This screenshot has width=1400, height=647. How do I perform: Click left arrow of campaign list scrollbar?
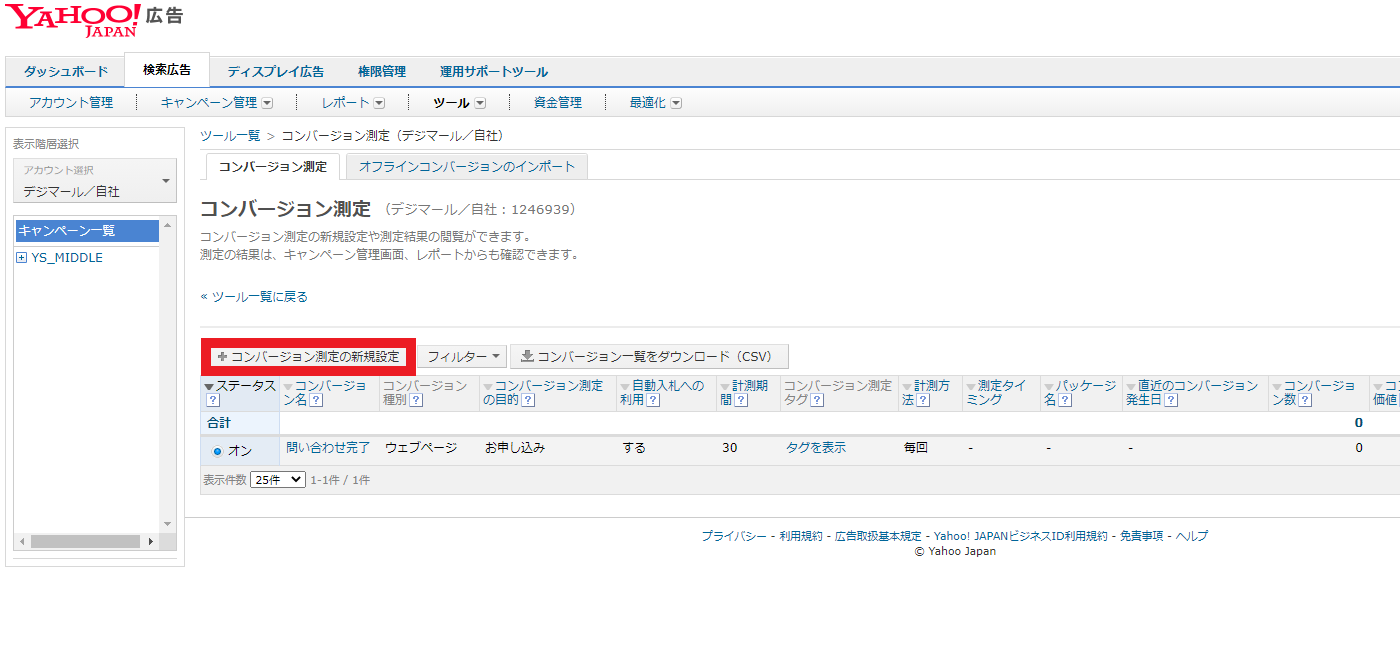click(x=22, y=541)
